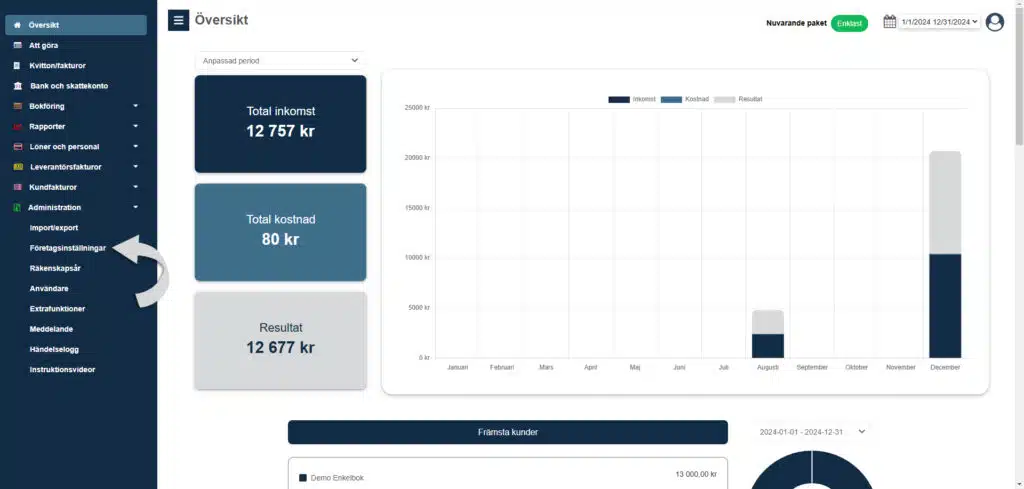Image resolution: width=1024 pixels, height=489 pixels.
Task: Open the 1/1/2024 12/31/2024 date selector
Action: tap(939, 22)
